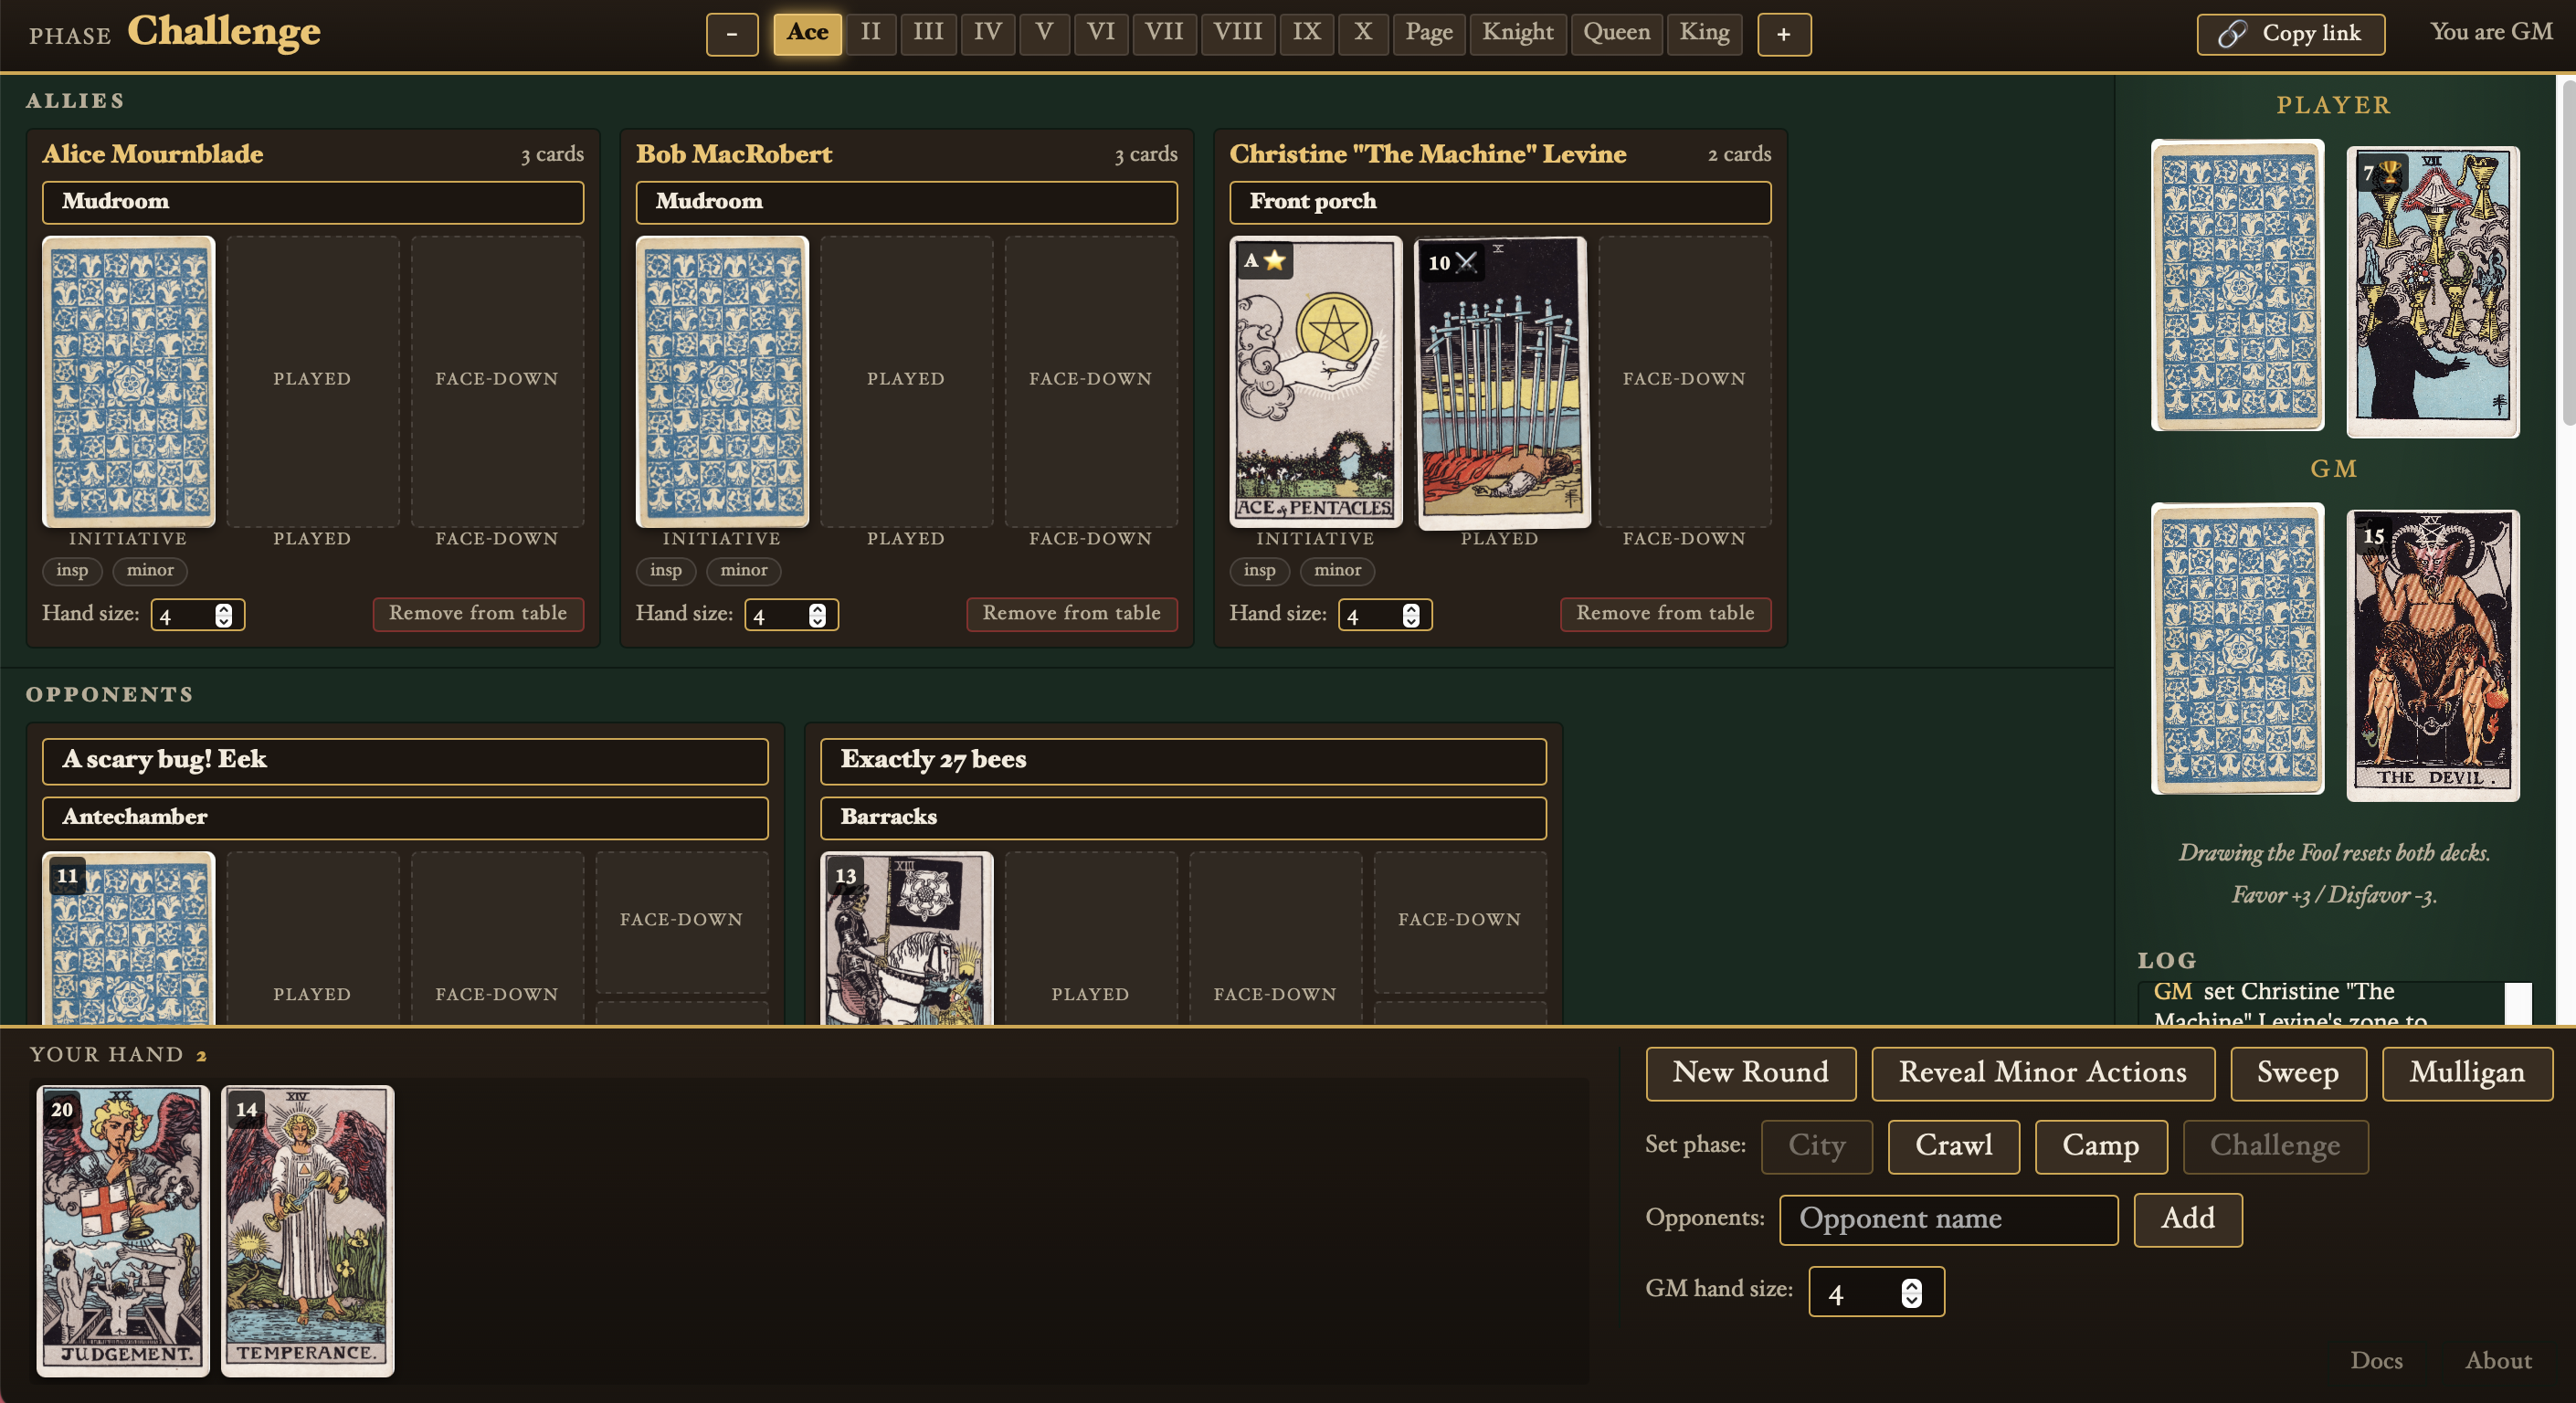Toggle Bob's minor tag
This screenshot has height=1403, width=2576.
(x=744, y=570)
